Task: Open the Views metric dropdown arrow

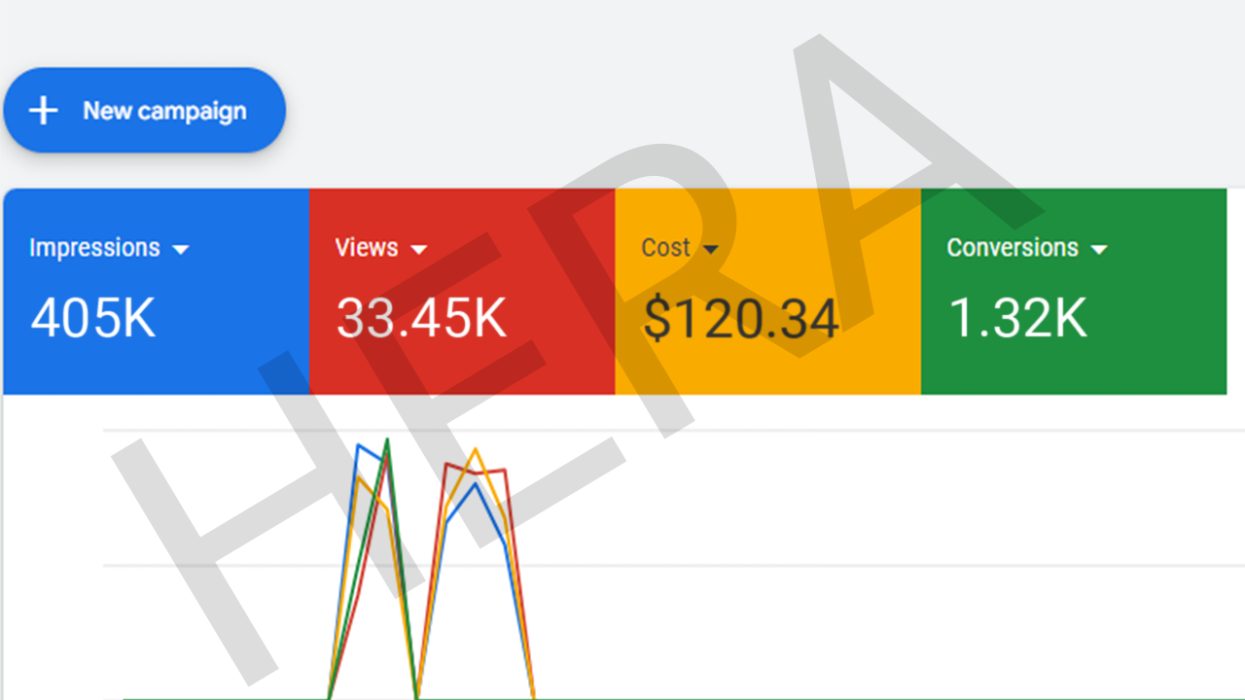Action: coord(419,250)
